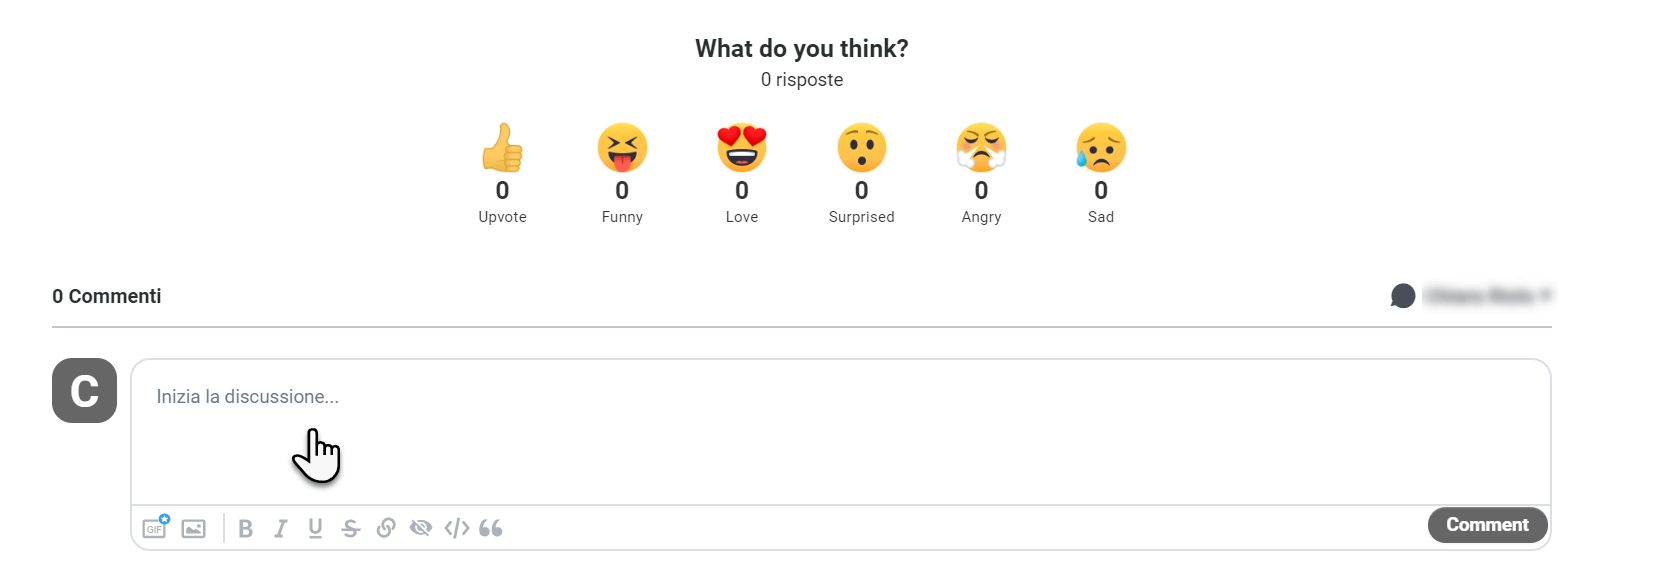The height and width of the screenshot is (576, 1668).
Task: React with the Angry emoji
Action: [x=981, y=148]
